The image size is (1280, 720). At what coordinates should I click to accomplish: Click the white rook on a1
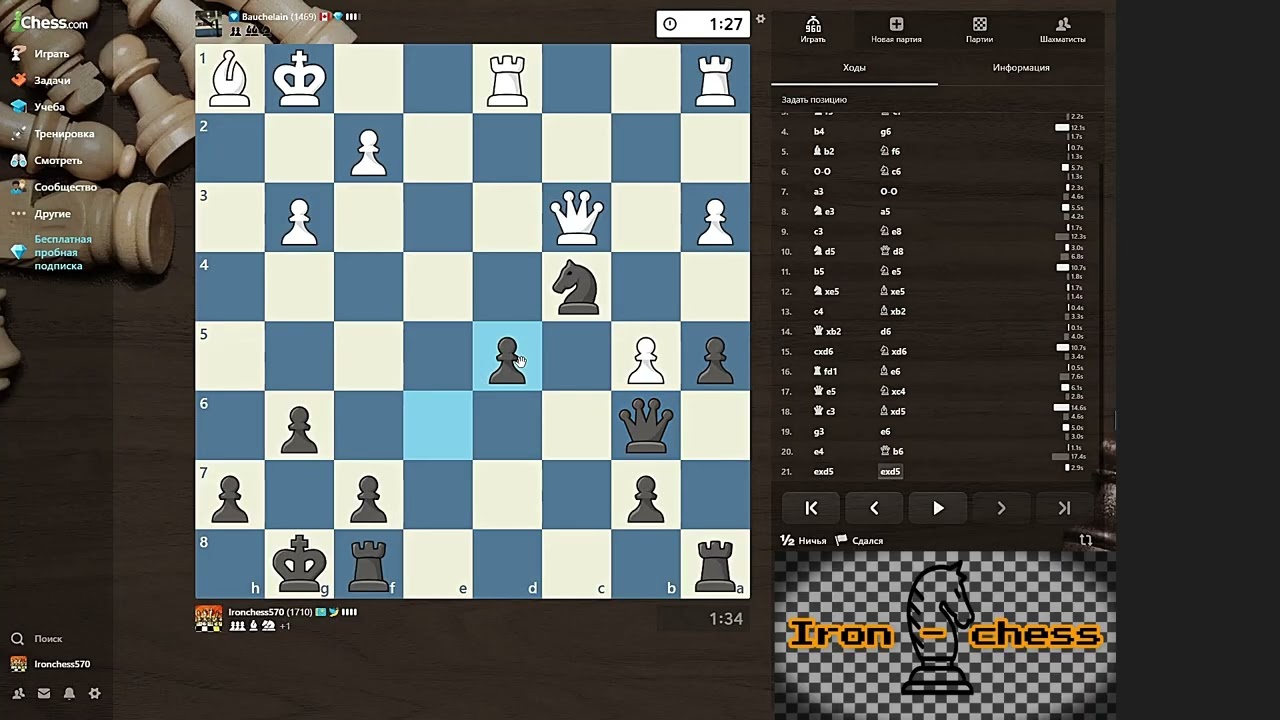pyautogui.click(x=715, y=79)
